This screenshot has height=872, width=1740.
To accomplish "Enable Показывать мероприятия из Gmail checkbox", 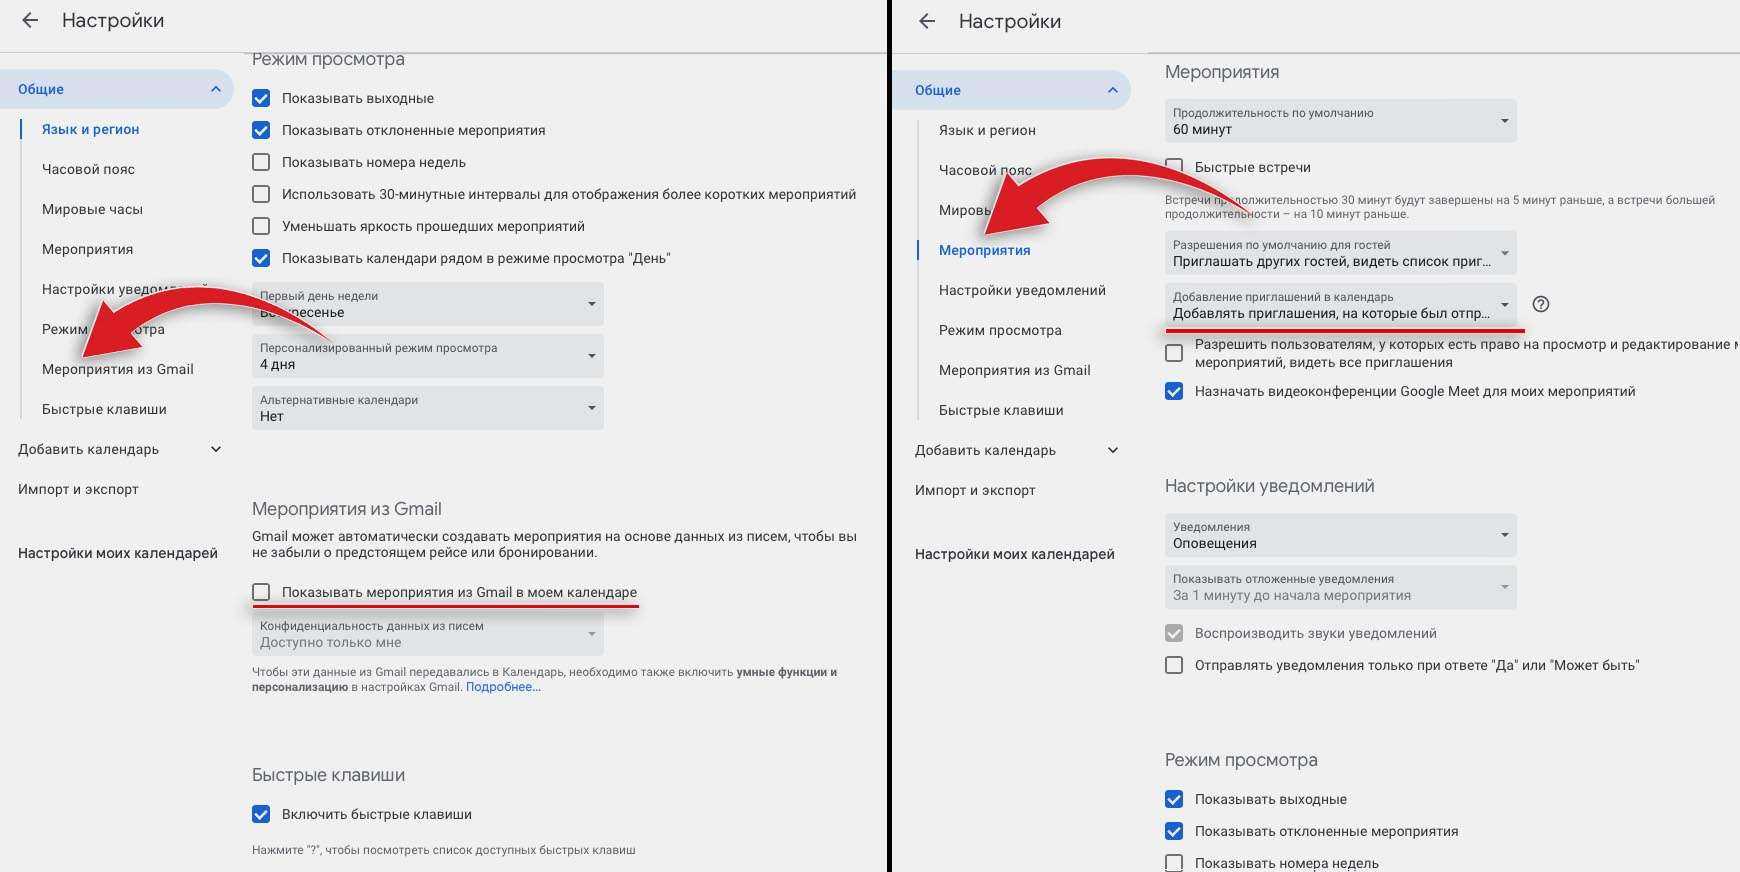I will (x=261, y=592).
